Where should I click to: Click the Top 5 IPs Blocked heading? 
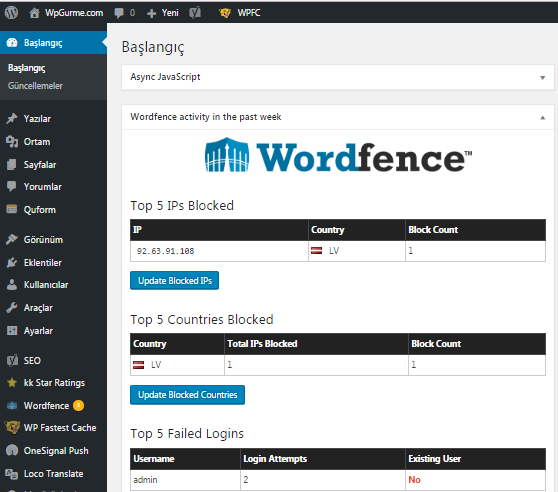click(182, 206)
